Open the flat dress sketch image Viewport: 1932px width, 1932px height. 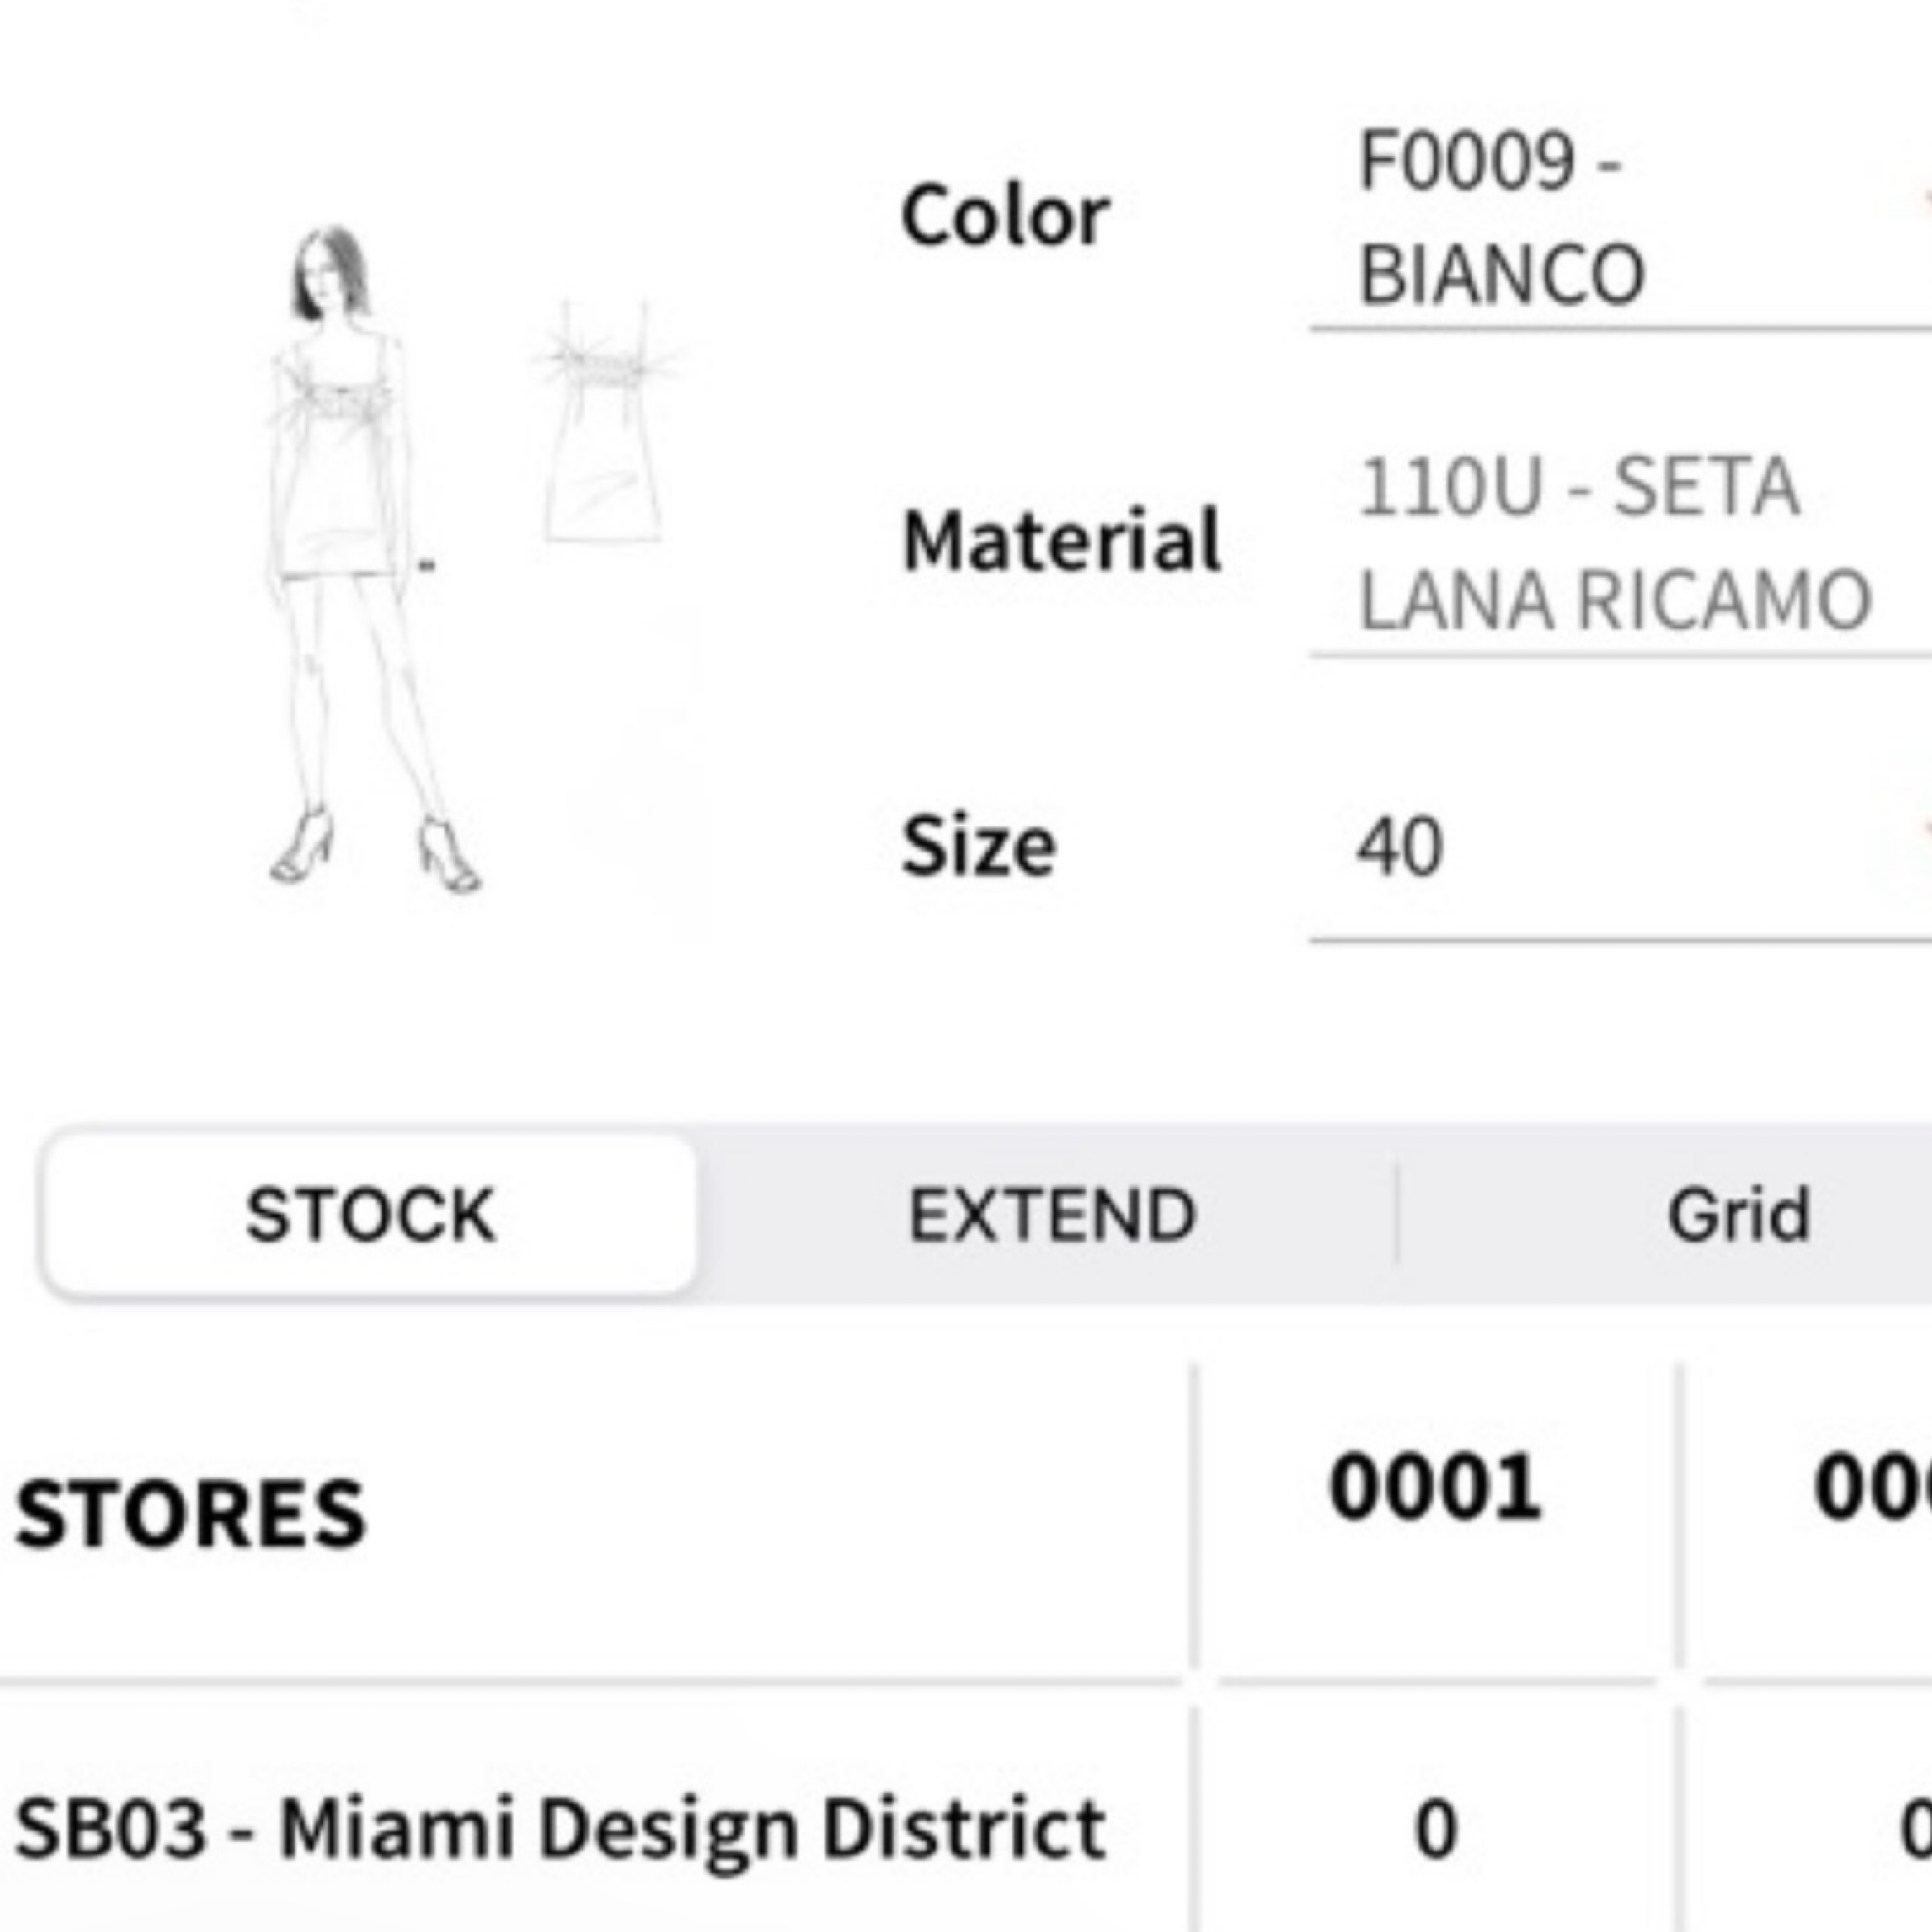point(606,425)
